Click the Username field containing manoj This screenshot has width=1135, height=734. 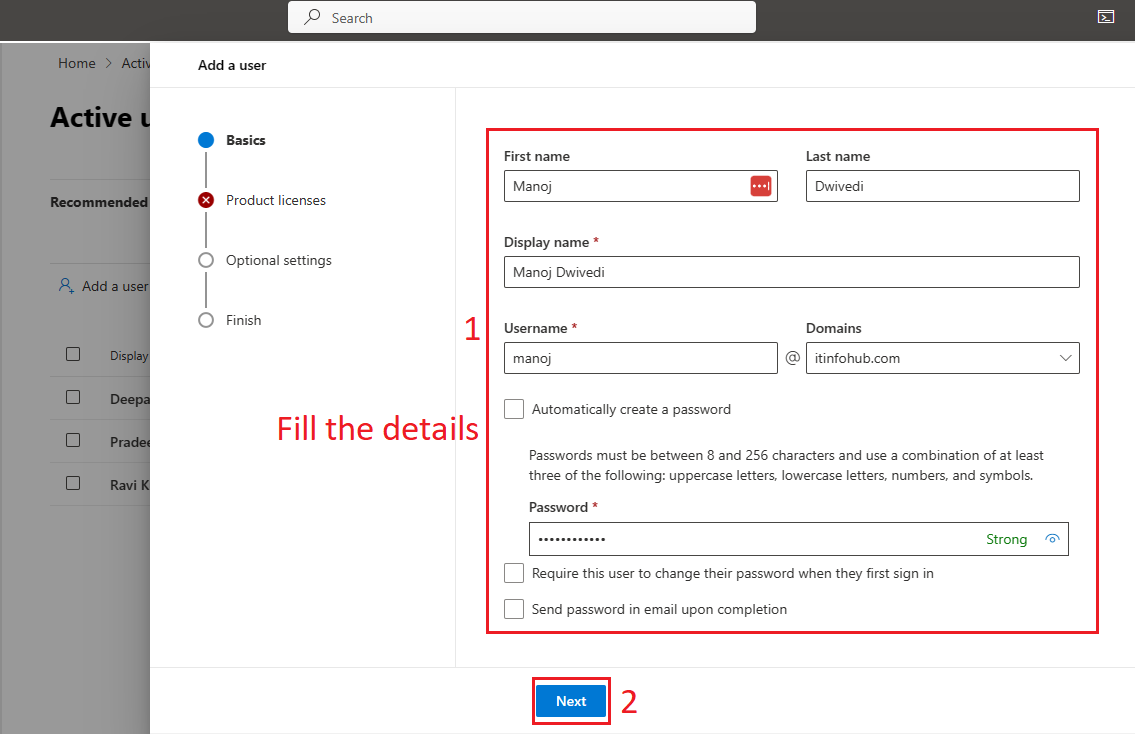click(641, 358)
